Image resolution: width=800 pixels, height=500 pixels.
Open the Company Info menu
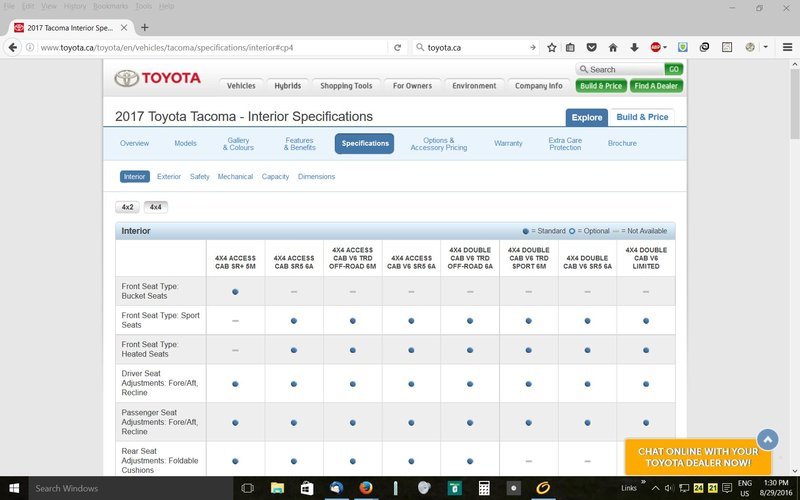coord(538,86)
